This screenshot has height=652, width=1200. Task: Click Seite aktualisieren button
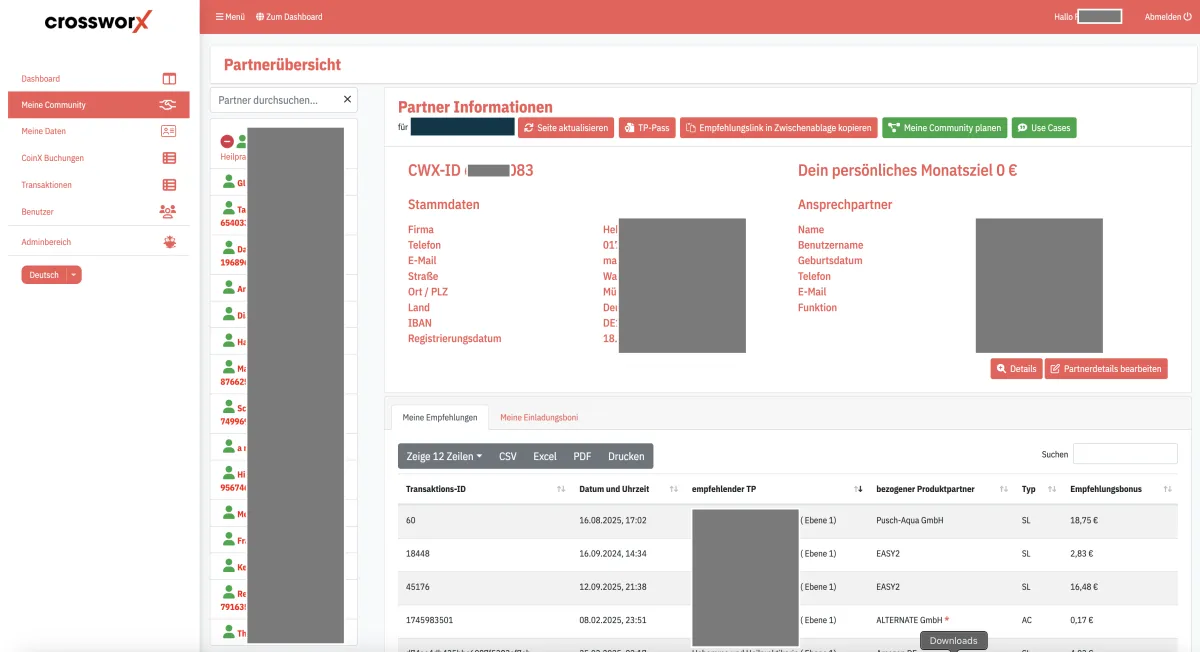pos(566,128)
